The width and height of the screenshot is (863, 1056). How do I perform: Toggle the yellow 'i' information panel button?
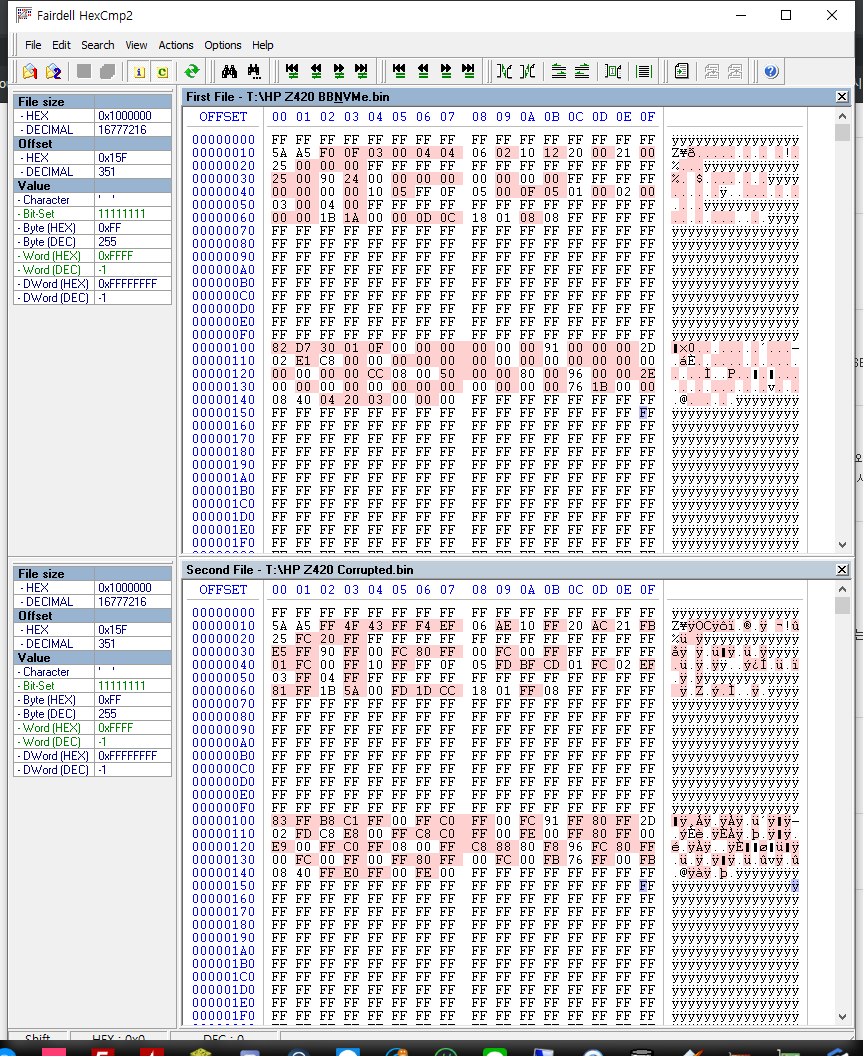139,71
